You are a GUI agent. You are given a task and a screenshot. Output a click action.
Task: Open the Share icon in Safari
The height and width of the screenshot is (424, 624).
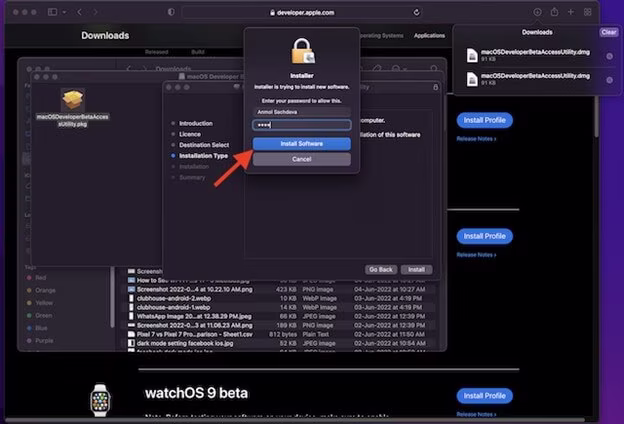(554, 12)
